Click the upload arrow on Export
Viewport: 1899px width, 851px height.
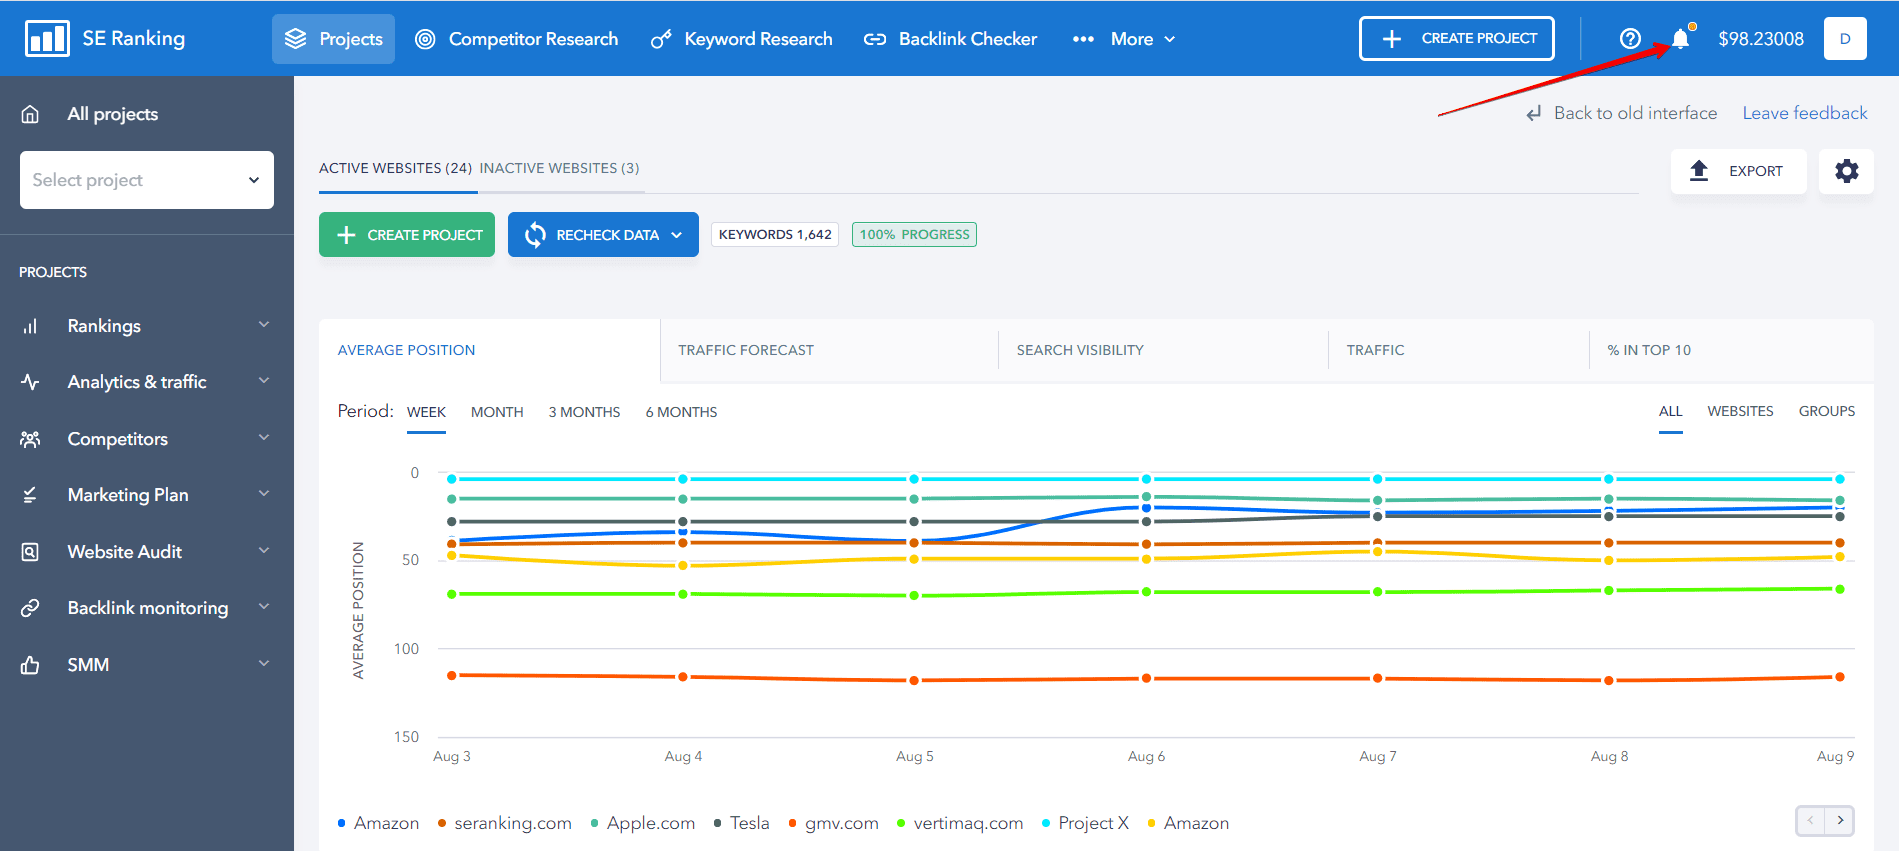tap(1699, 171)
